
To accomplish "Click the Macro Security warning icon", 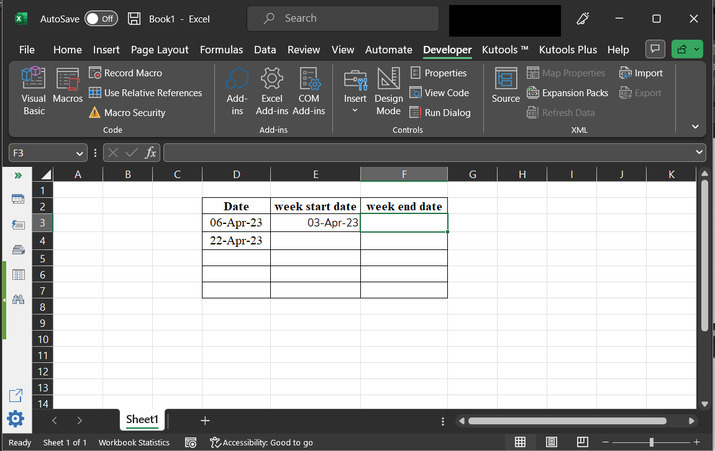I will coord(95,113).
